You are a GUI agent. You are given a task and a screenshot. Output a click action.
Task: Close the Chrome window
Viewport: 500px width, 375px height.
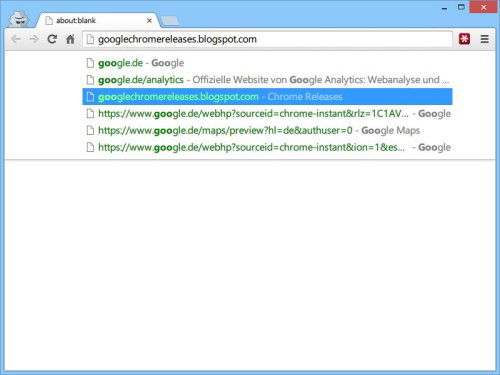click(x=483, y=7)
